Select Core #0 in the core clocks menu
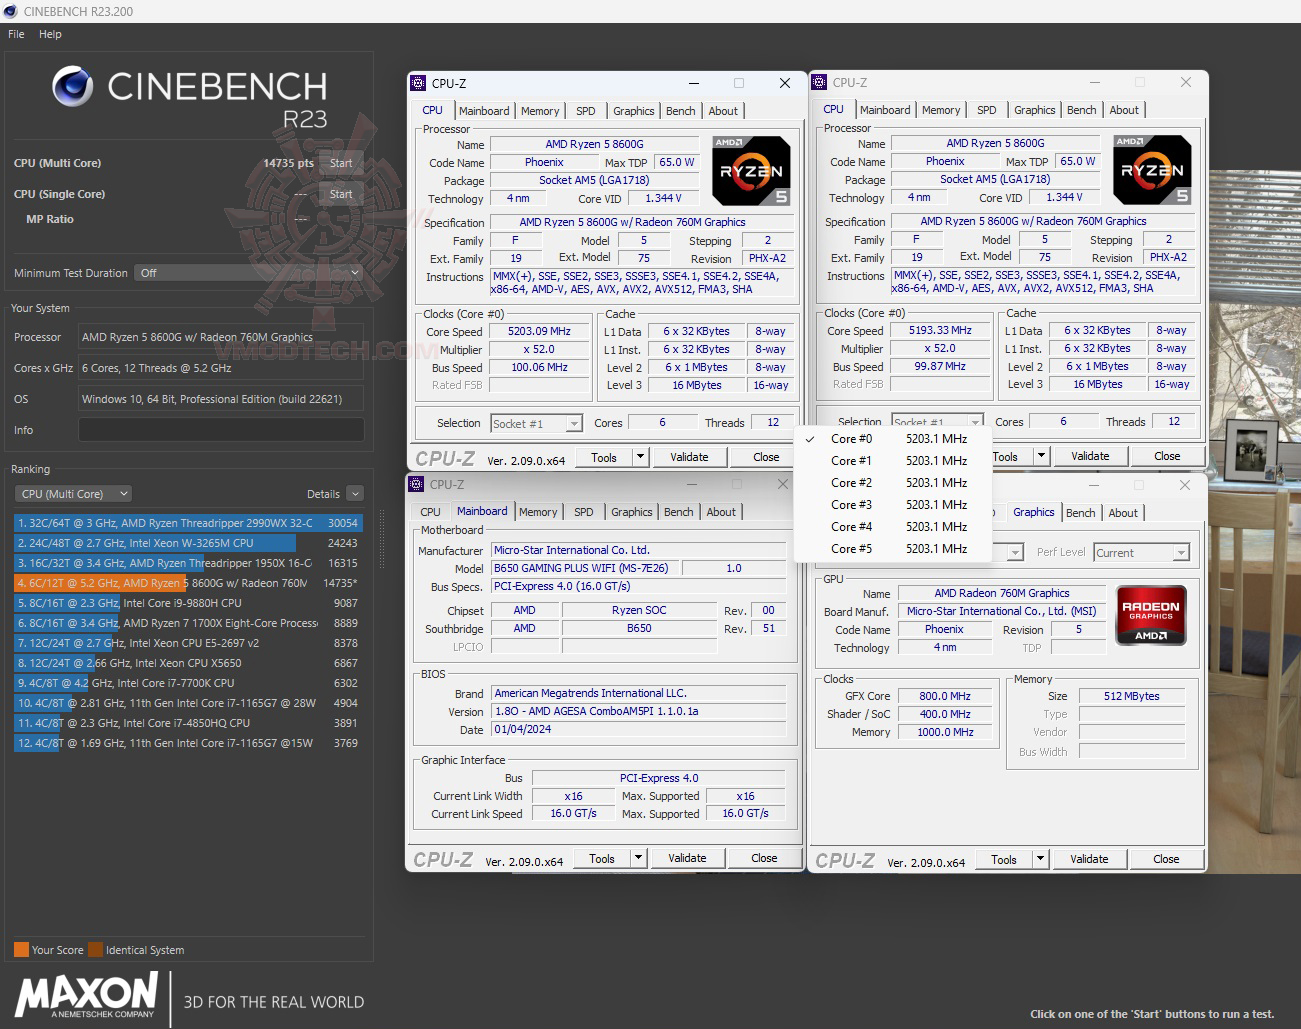Screen dimensions: 1301x1029 pos(892,439)
